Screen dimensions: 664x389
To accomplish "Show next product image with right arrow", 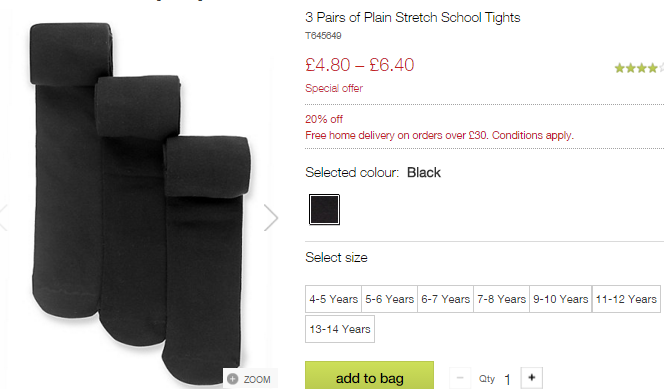I will tap(271, 218).
